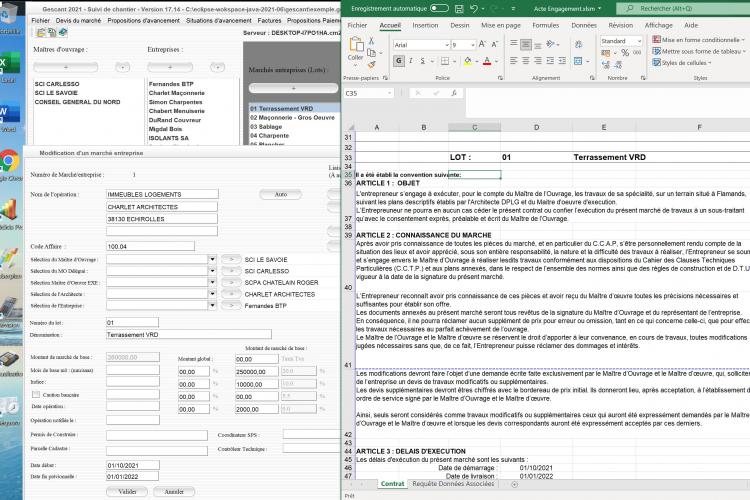Center text horizontally in Excel
Viewport: 750px width, 500px height.
pyautogui.click(x=526, y=61)
